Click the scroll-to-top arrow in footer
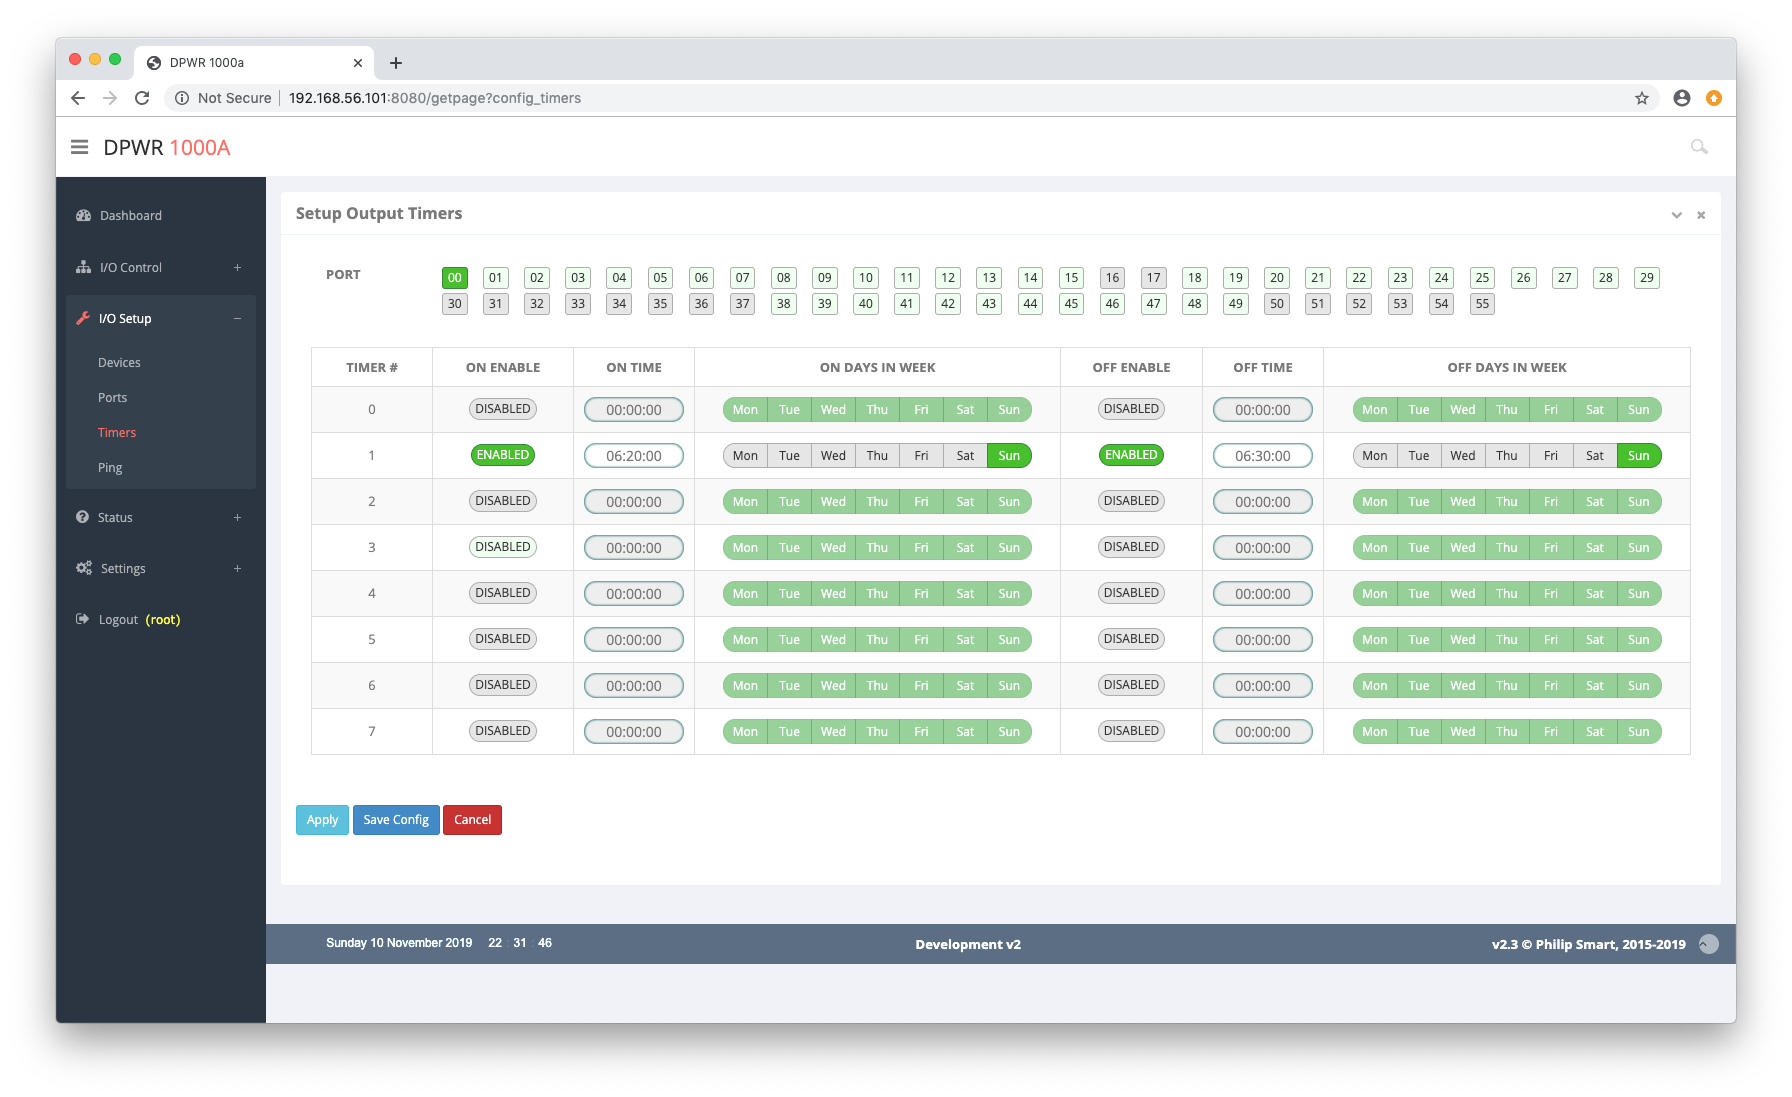 (x=1709, y=944)
